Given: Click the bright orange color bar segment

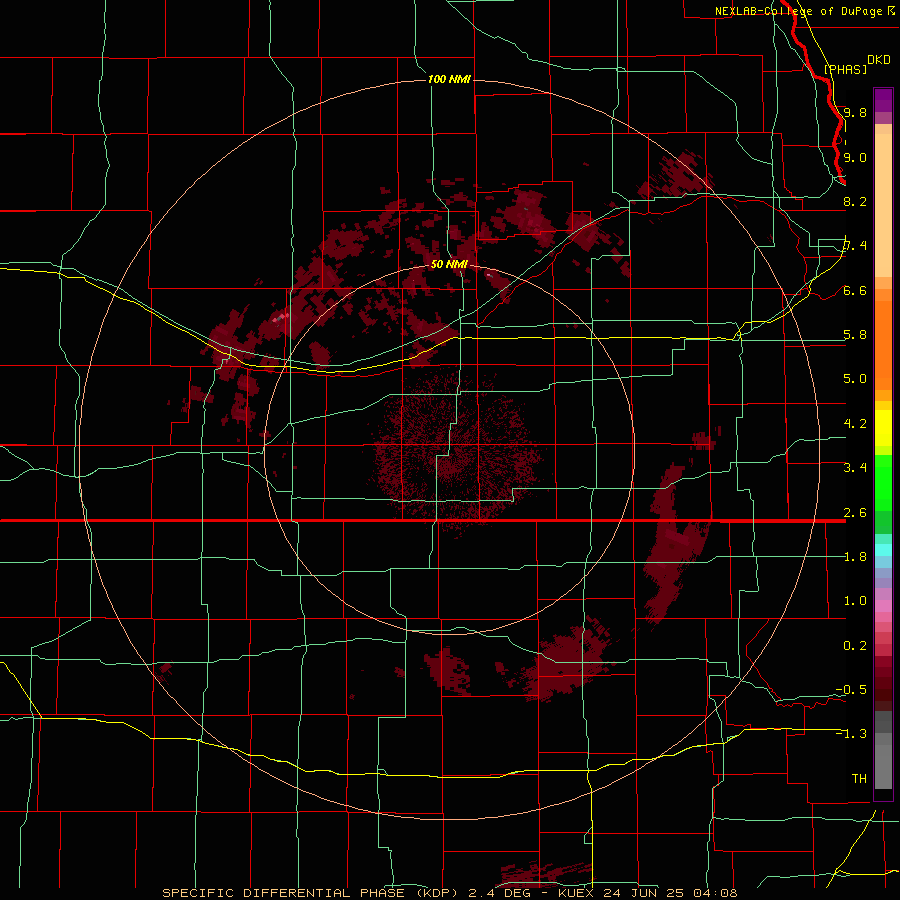Looking at the screenshot, I should (883, 344).
